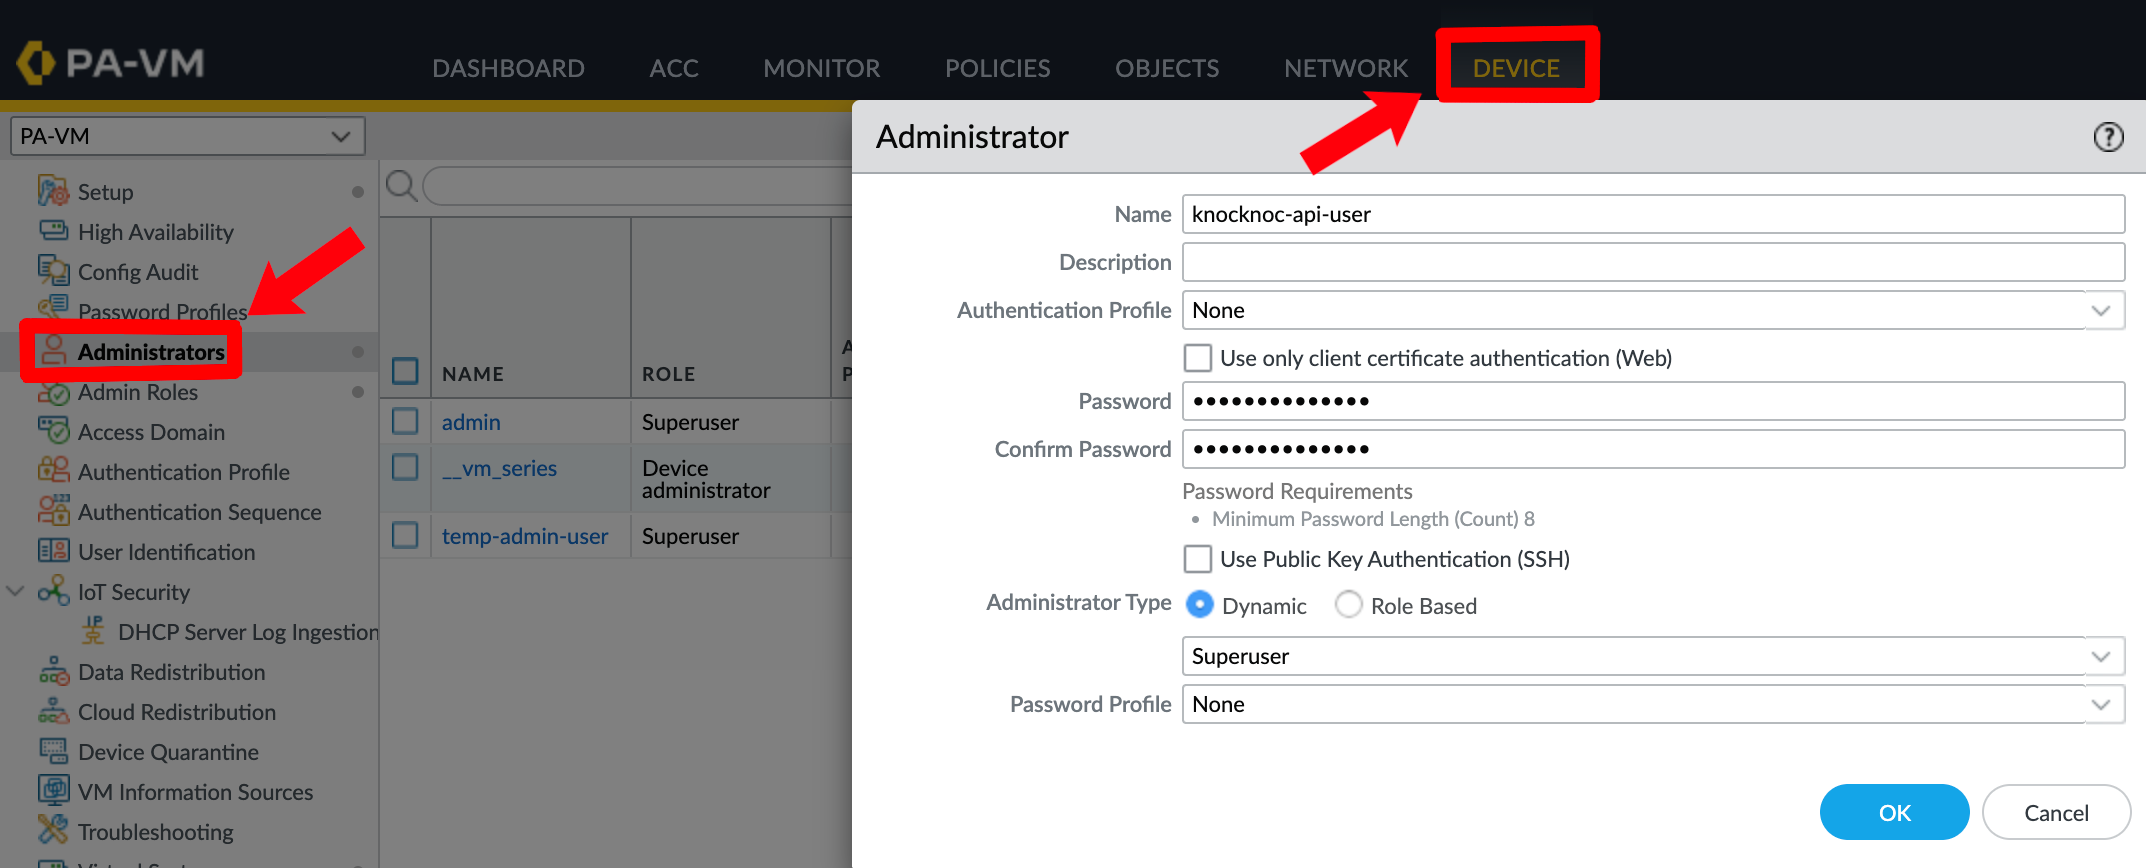Open the Password Profile dropdown
This screenshot has width=2146, height=868.
tap(2101, 704)
